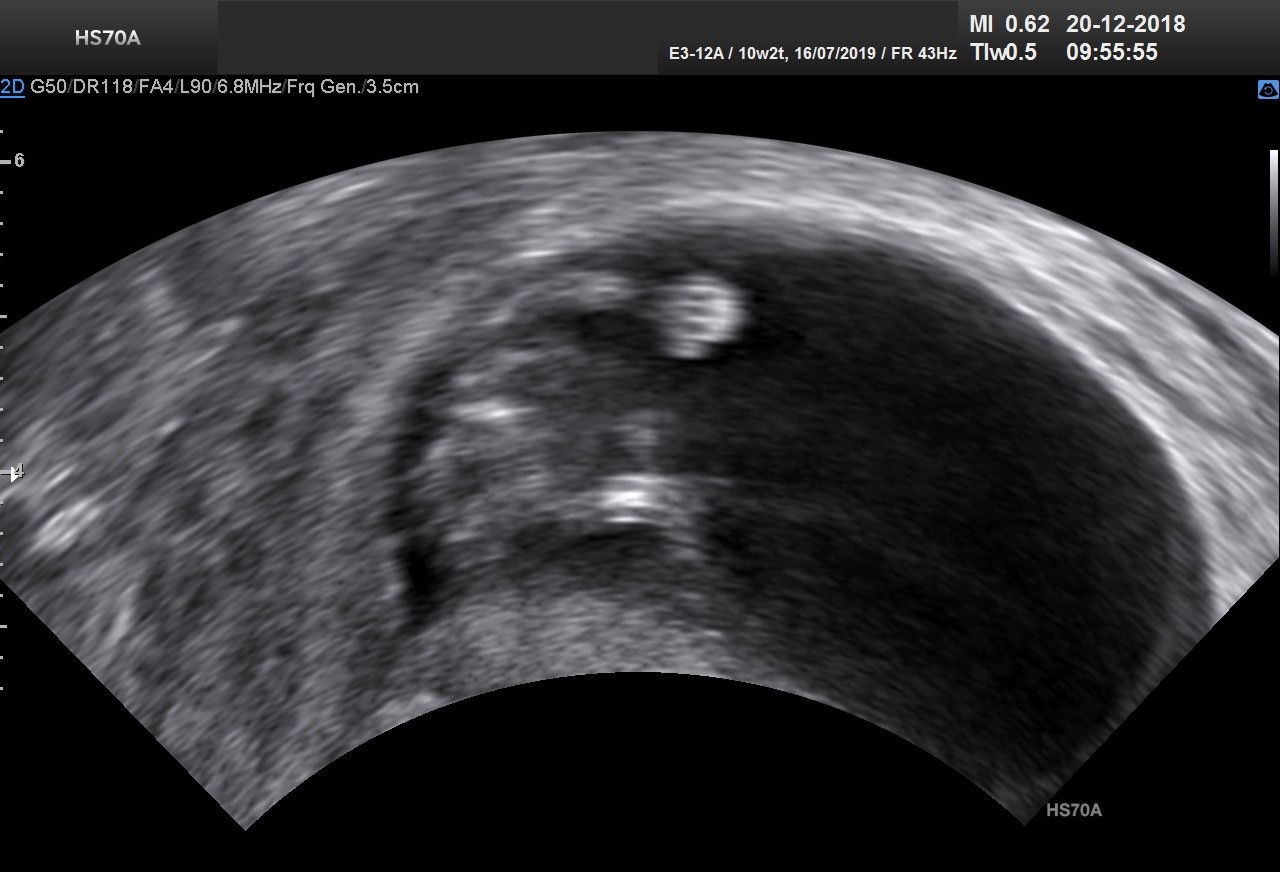Click the MI 0.62 indicator
Viewport: 1280px width, 872px height.
point(1008,24)
